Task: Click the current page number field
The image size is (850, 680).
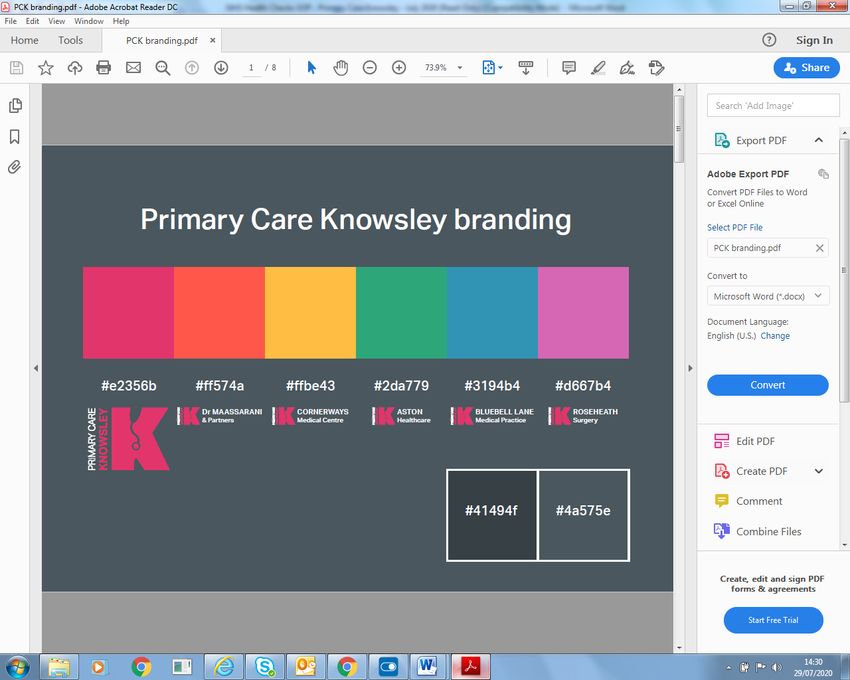Action: tap(251, 68)
